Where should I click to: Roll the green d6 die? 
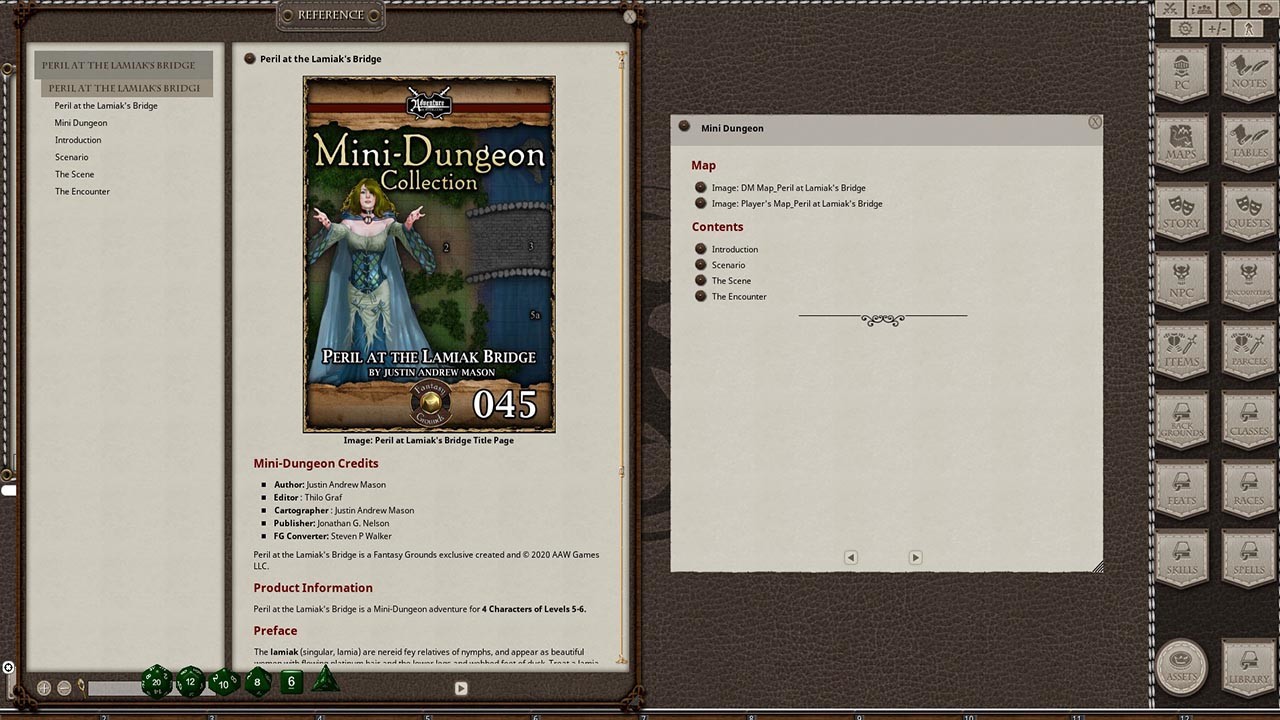coord(291,681)
